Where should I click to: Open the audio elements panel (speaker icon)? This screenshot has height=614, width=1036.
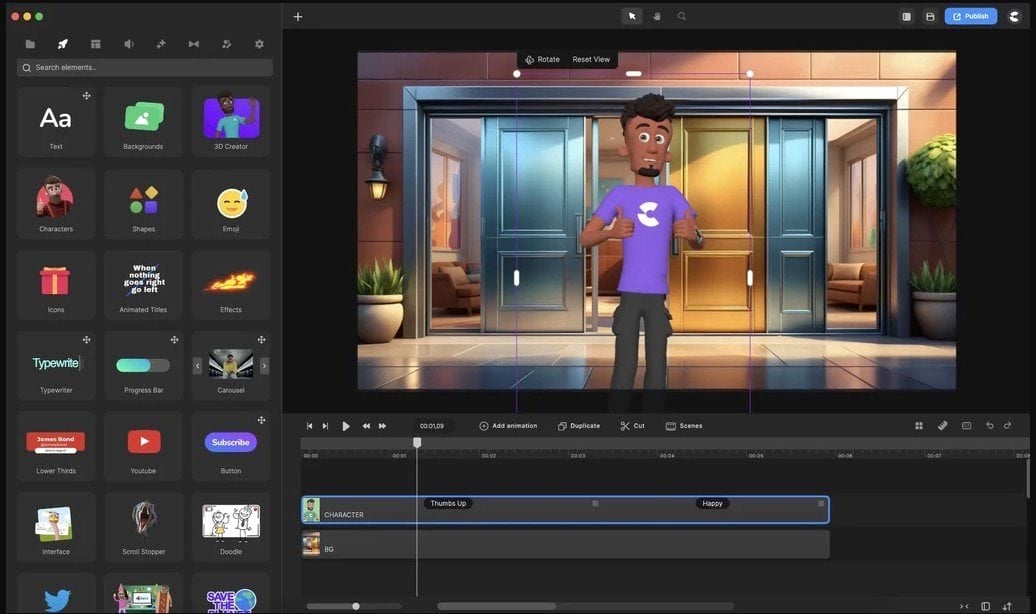(x=128, y=44)
